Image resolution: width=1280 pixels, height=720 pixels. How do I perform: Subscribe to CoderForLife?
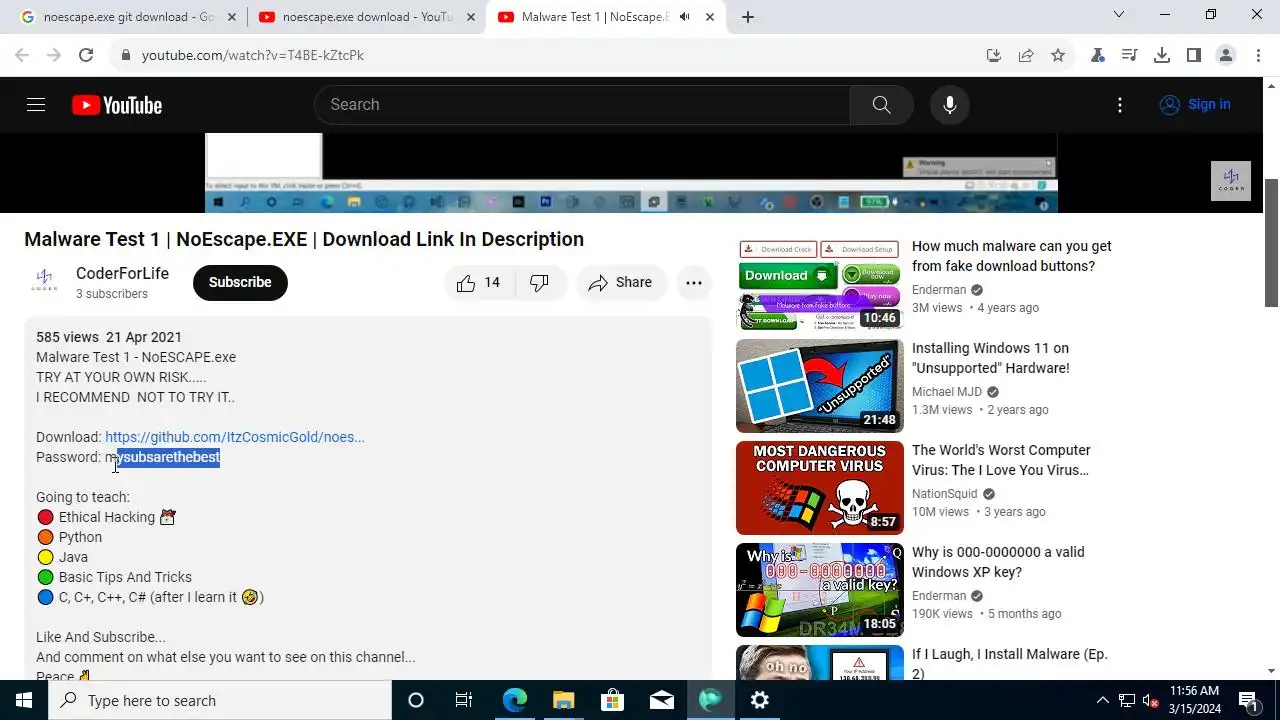coord(240,283)
